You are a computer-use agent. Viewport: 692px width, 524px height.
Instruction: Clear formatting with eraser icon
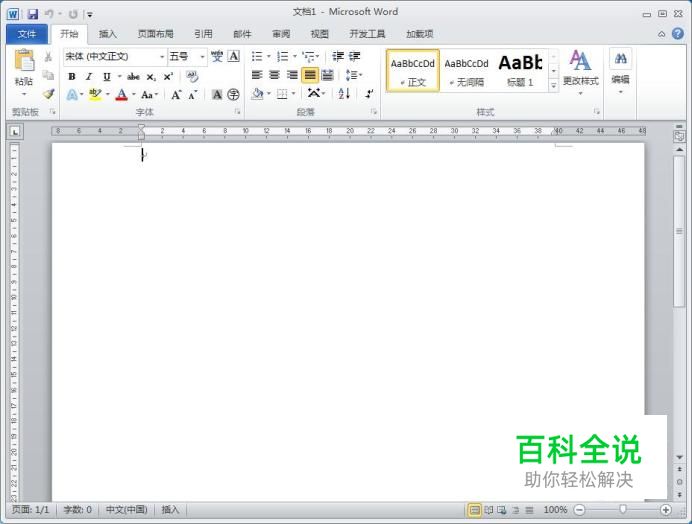click(x=192, y=76)
